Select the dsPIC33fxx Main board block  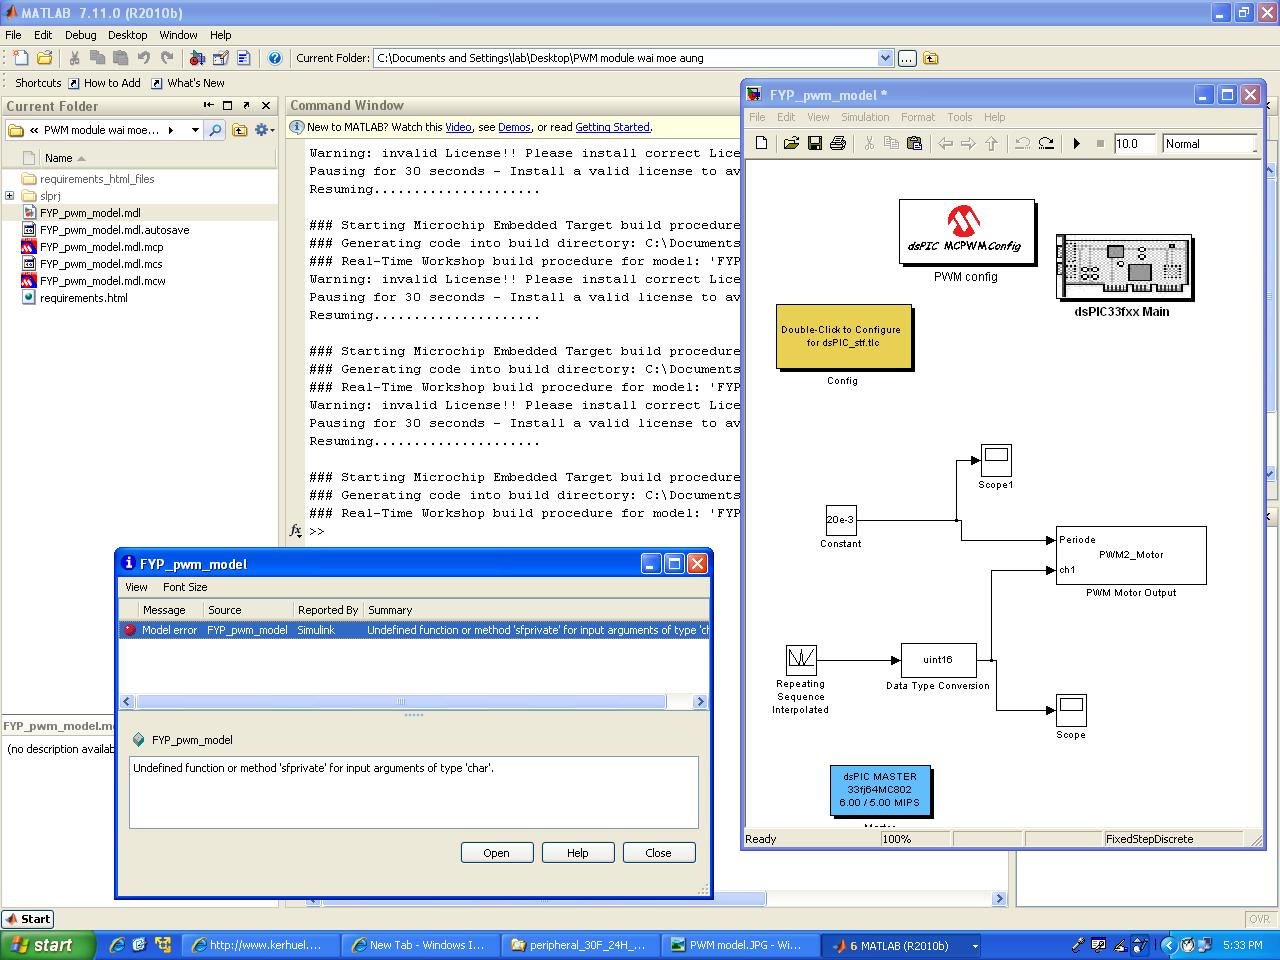(x=1126, y=267)
